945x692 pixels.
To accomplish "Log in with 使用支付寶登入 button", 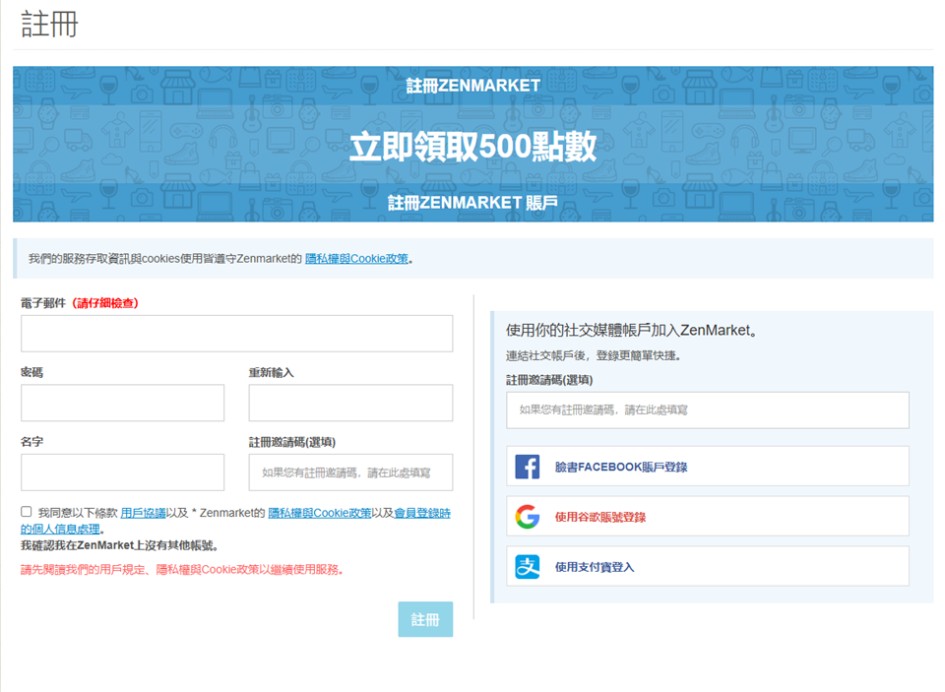I will pos(708,566).
